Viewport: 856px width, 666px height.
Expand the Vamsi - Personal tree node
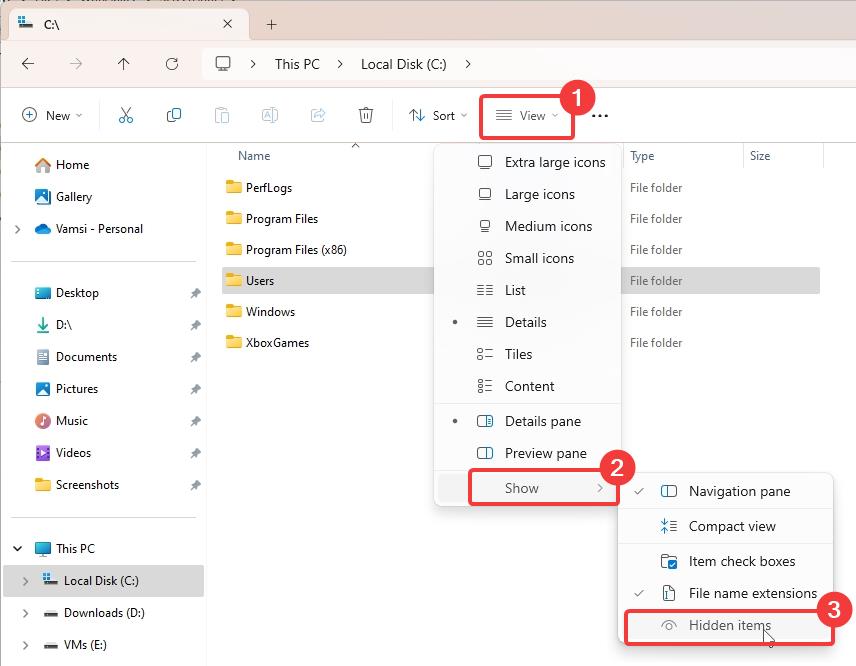18,229
